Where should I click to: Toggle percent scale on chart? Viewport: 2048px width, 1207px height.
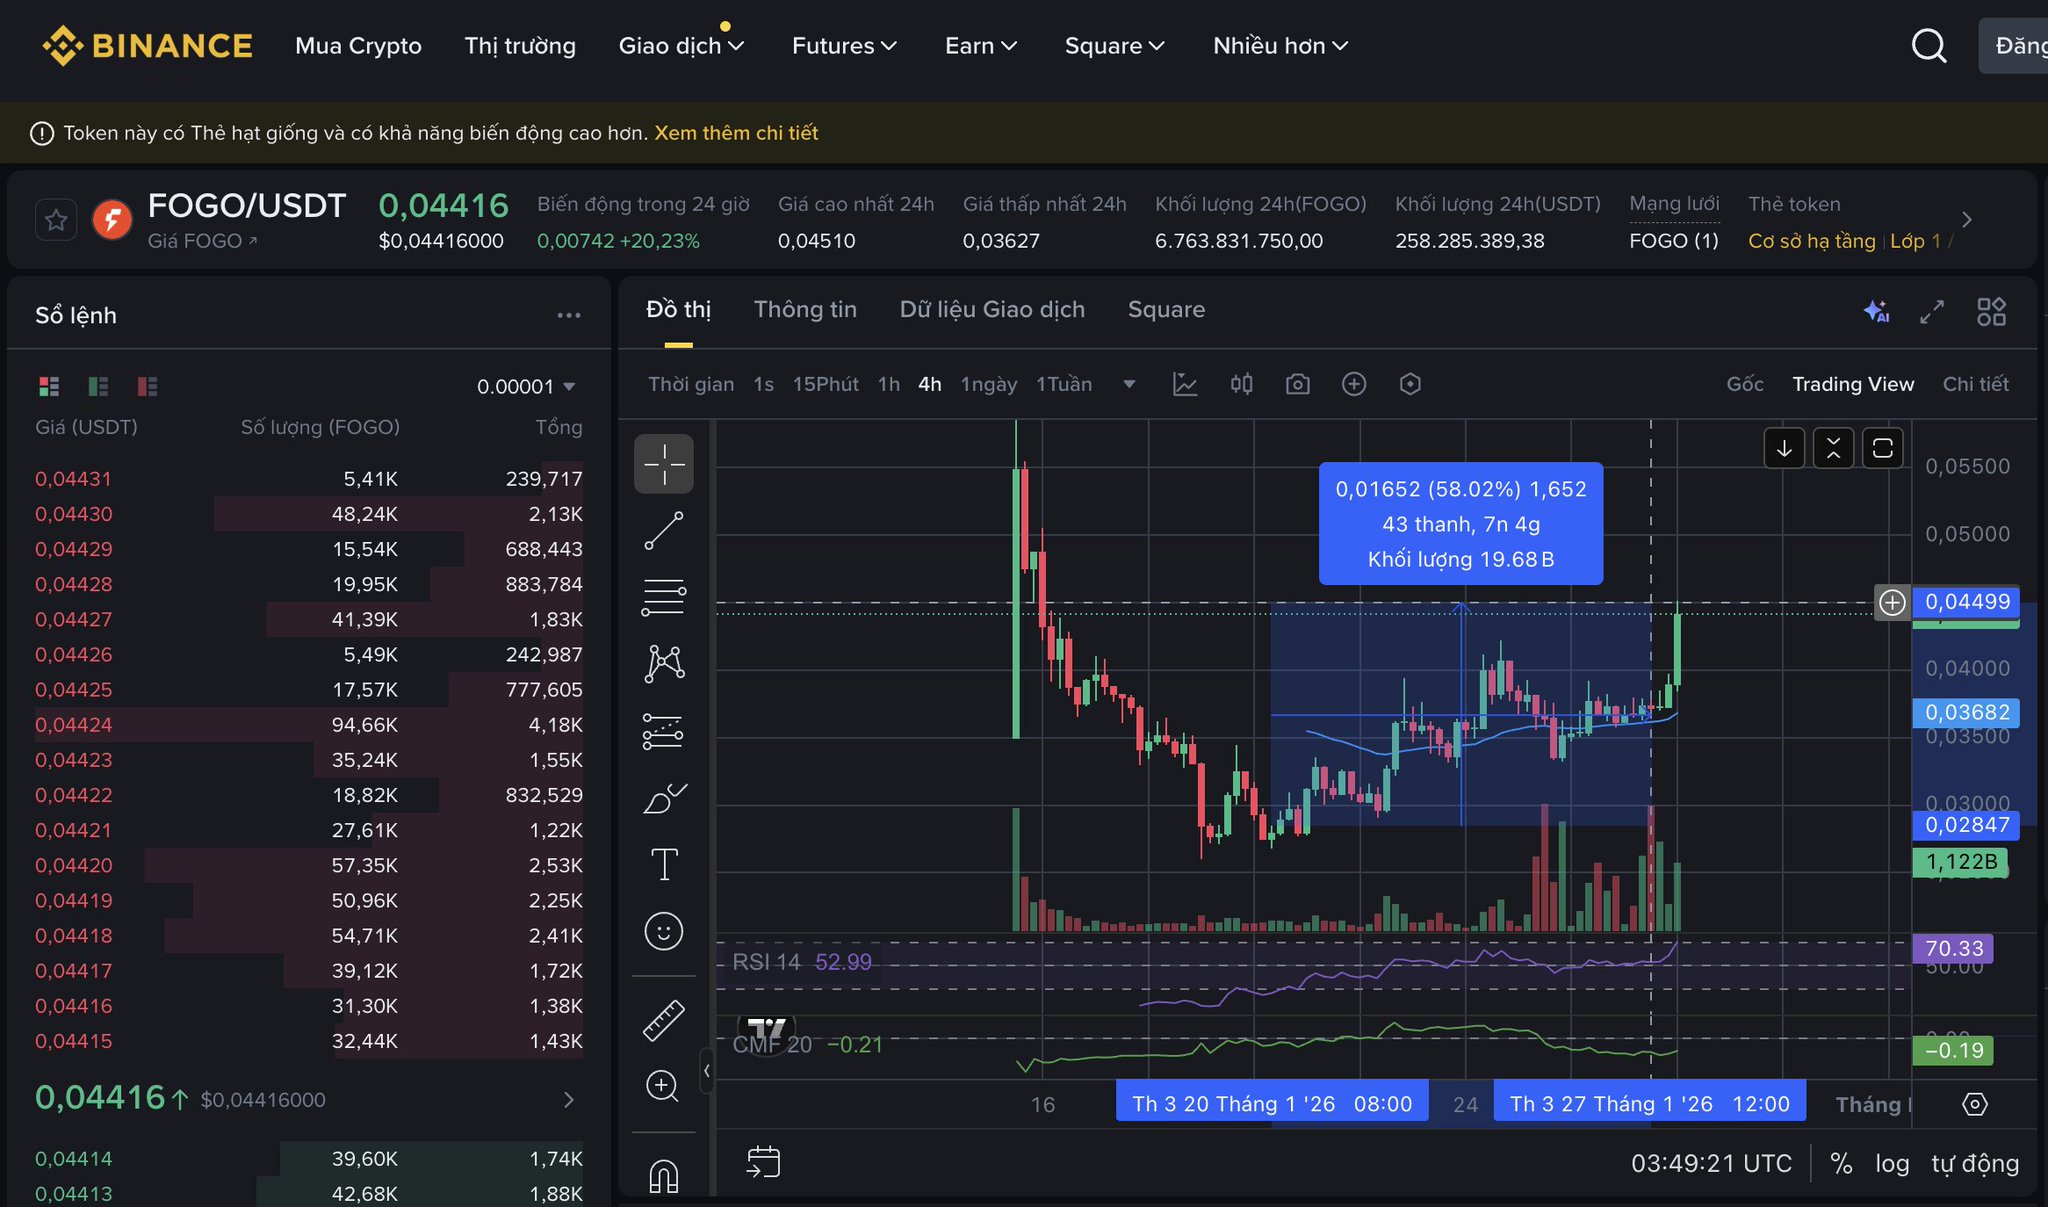[x=1841, y=1163]
